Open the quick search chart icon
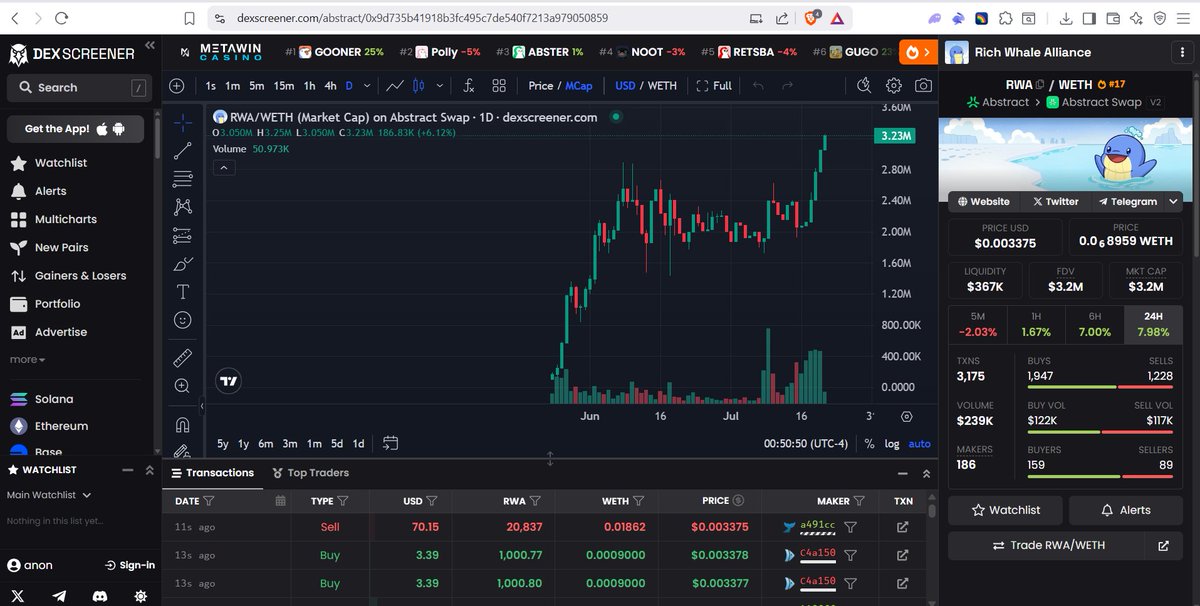The image size is (1200, 606). tap(864, 86)
